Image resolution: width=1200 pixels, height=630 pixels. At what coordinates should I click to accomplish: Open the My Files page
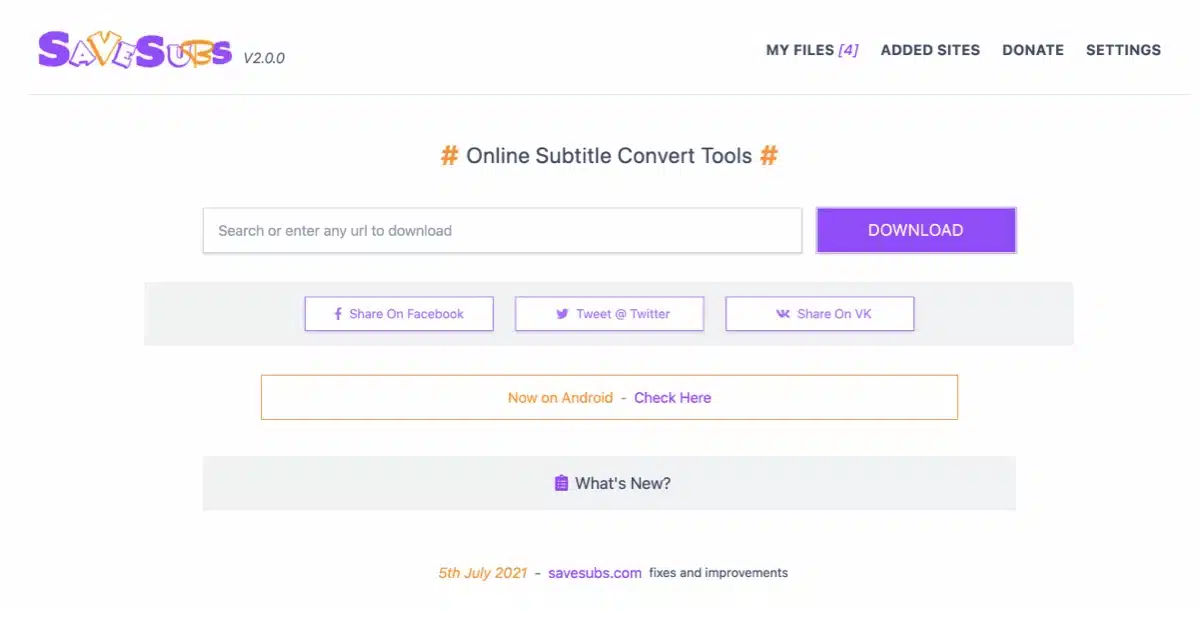tap(811, 50)
